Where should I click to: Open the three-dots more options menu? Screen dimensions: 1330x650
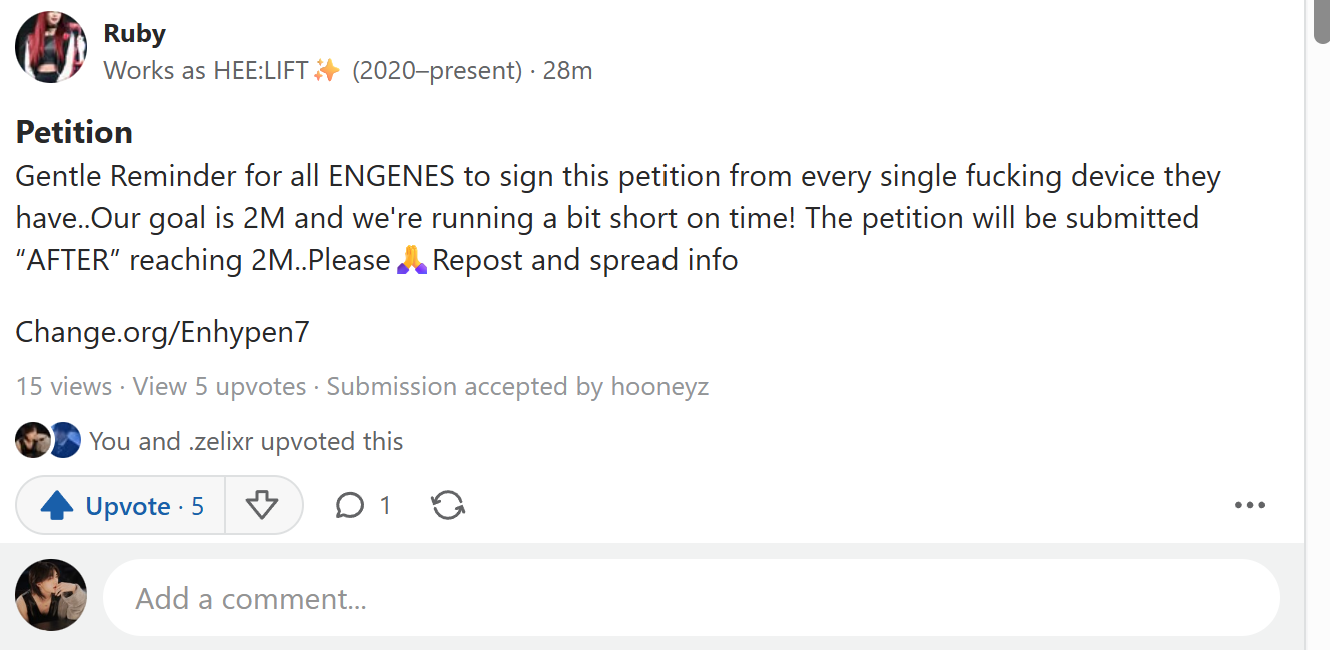pyautogui.click(x=1249, y=506)
